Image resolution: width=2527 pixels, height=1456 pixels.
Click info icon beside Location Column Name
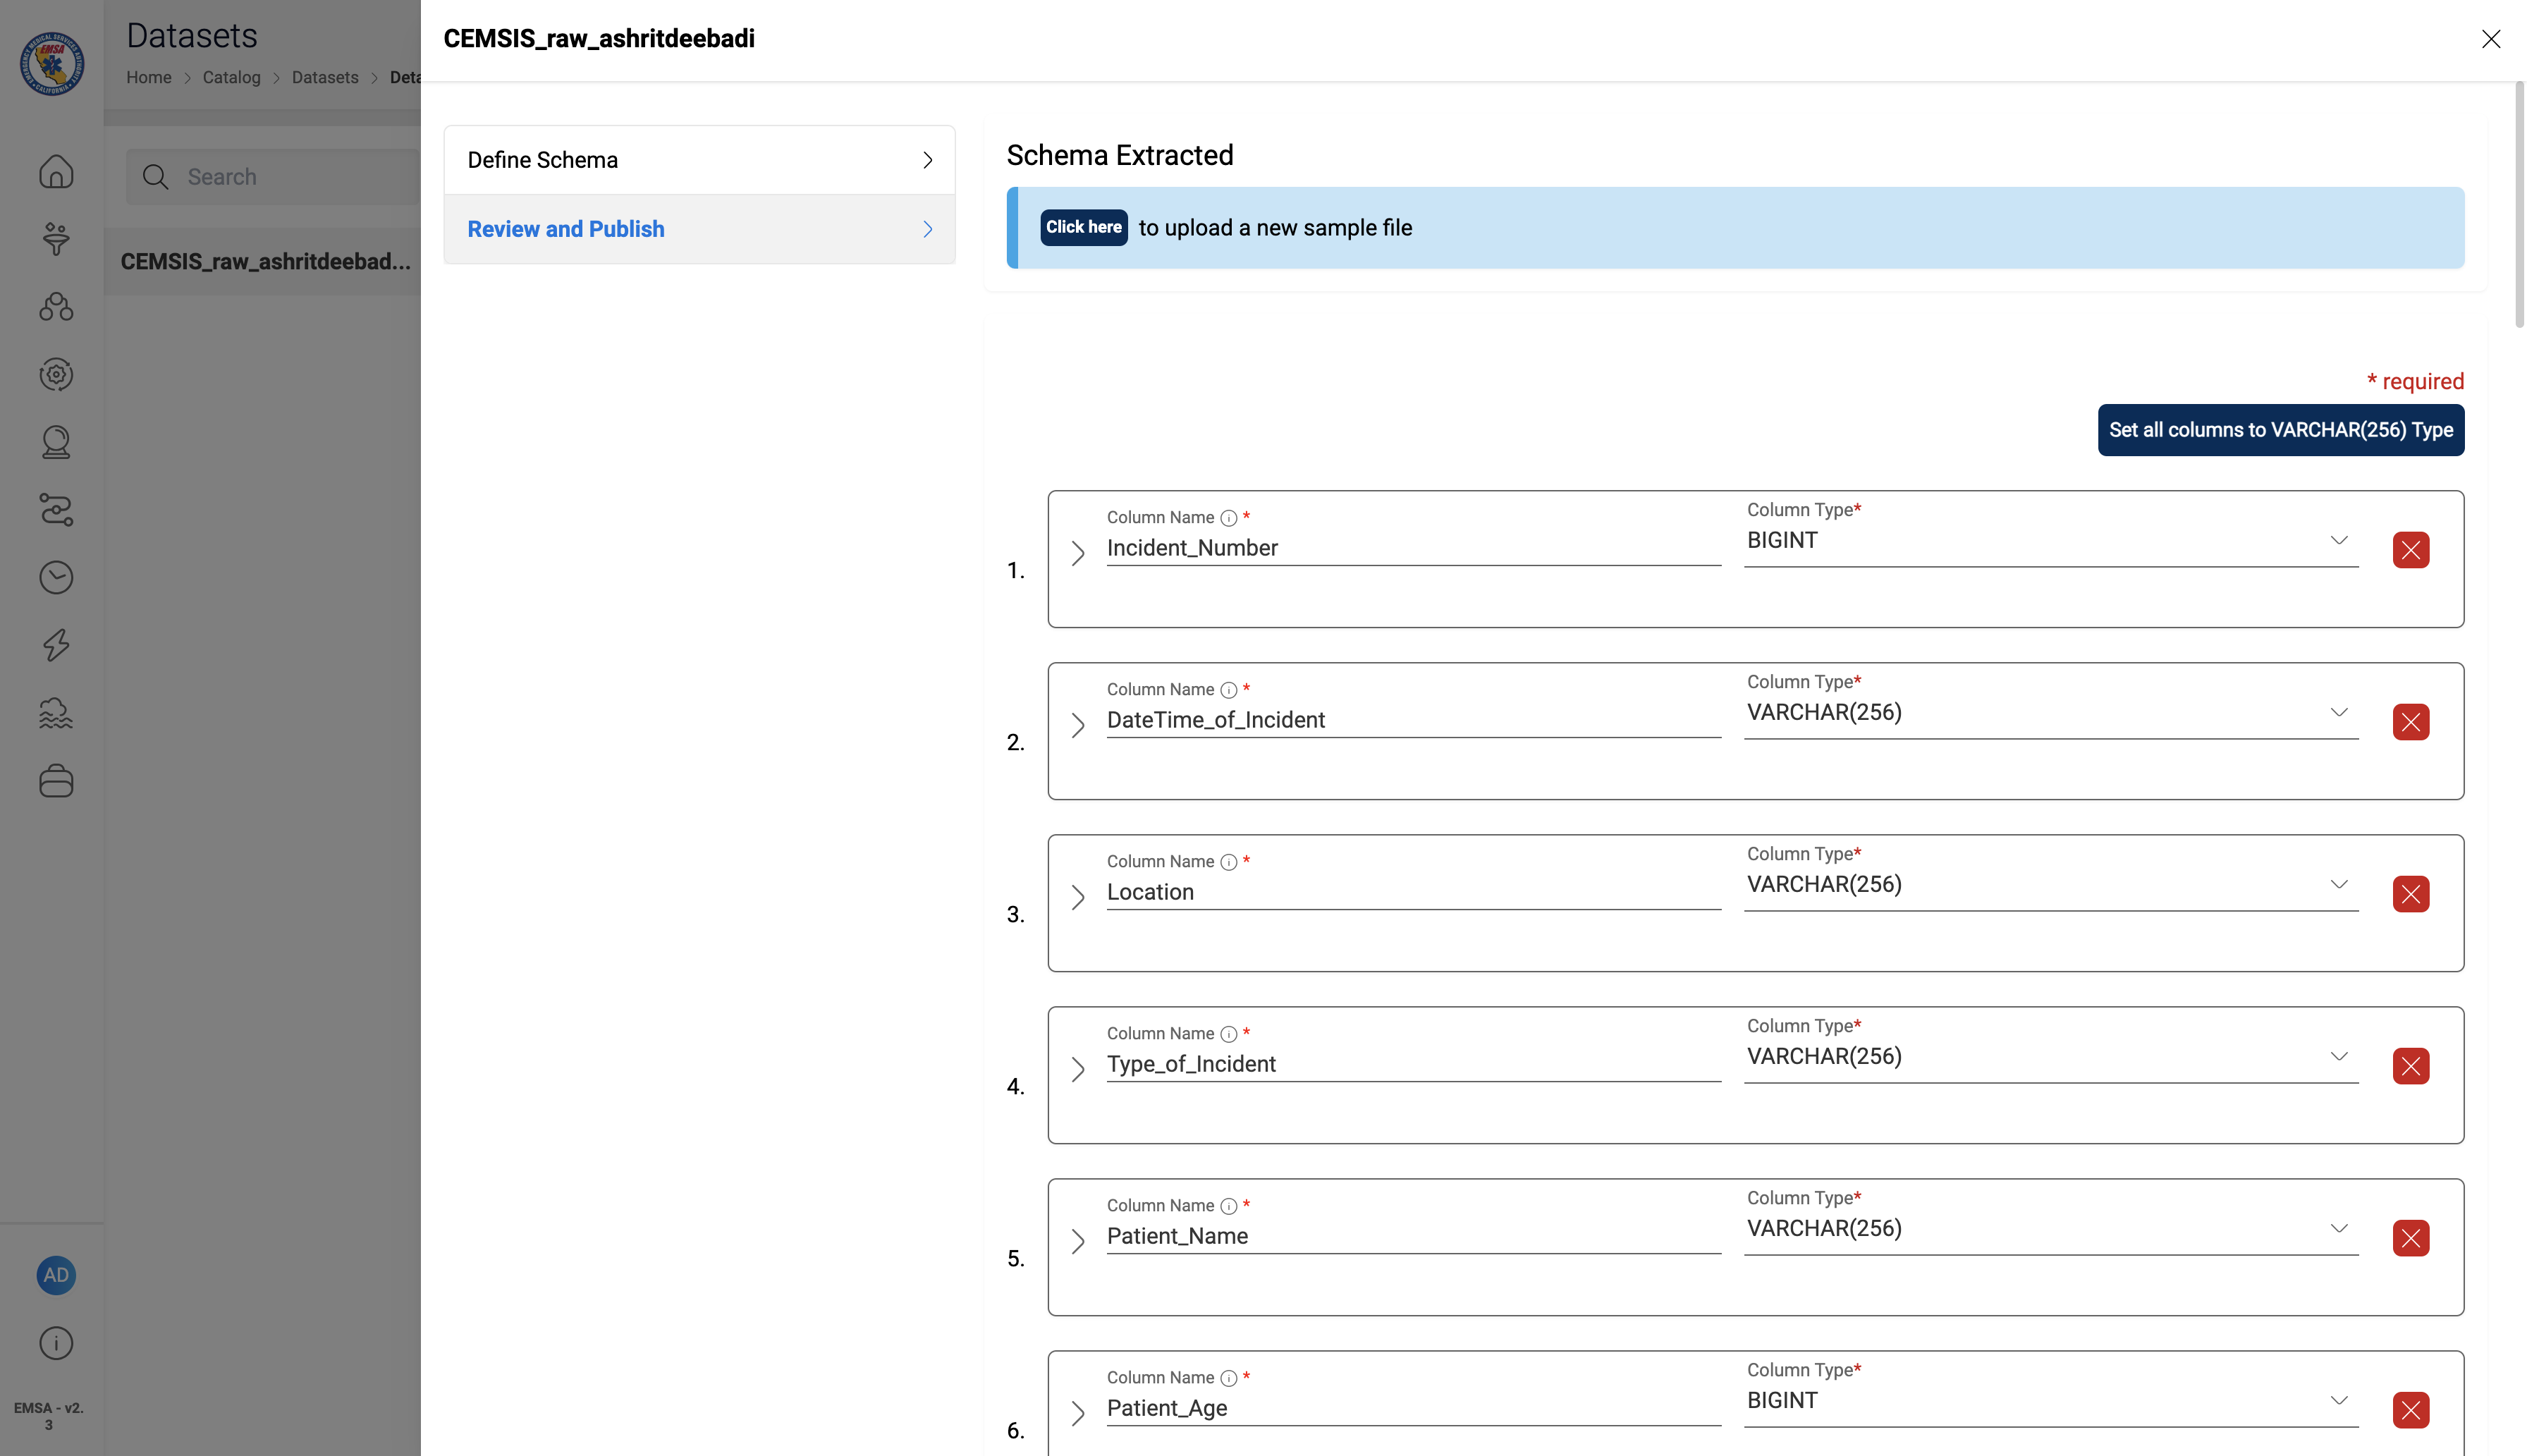1228,862
